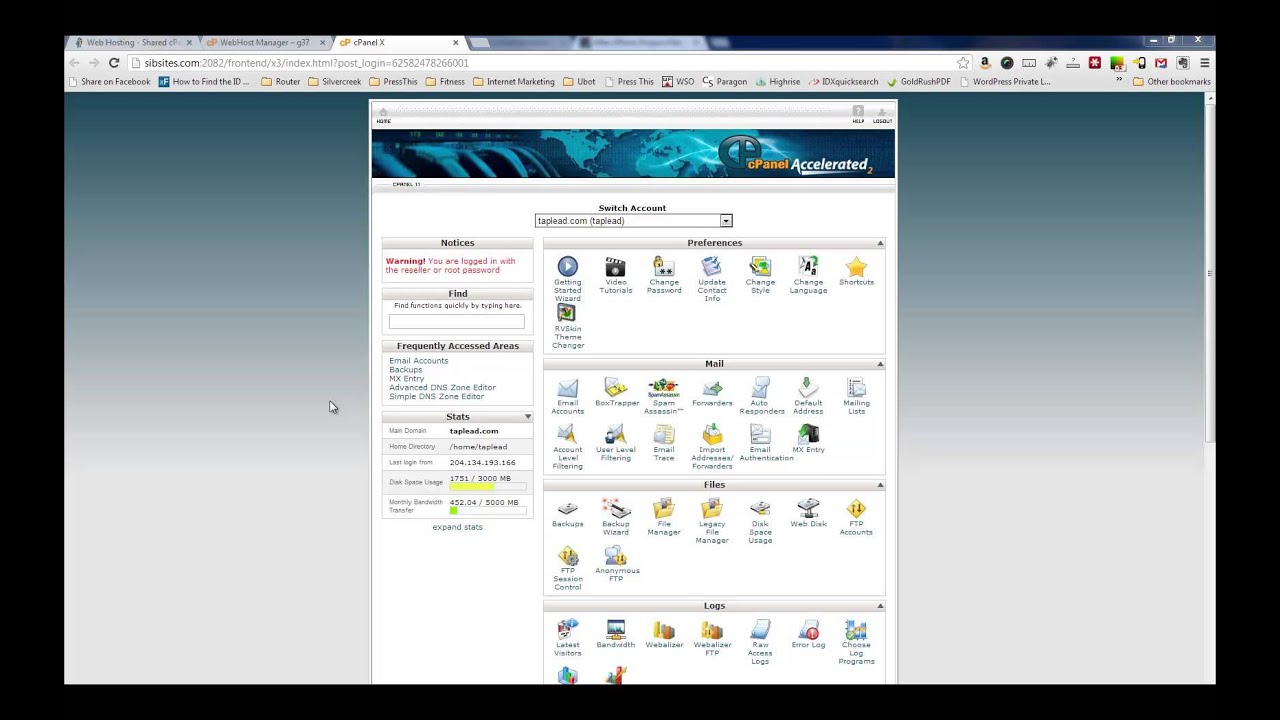Open the Getting Started Wizard icon
The height and width of the screenshot is (720, 1280).
(x=567, y=267)
